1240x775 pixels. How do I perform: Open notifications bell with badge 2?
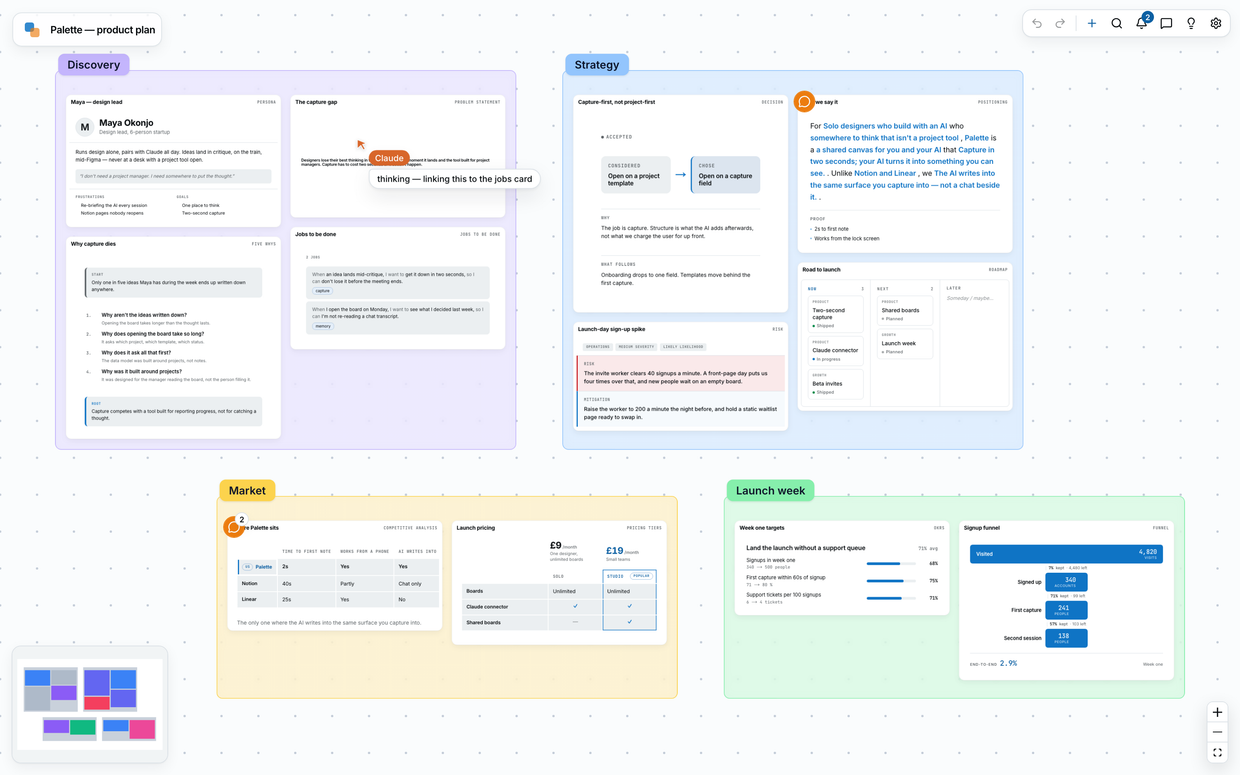pos(1142,23)
